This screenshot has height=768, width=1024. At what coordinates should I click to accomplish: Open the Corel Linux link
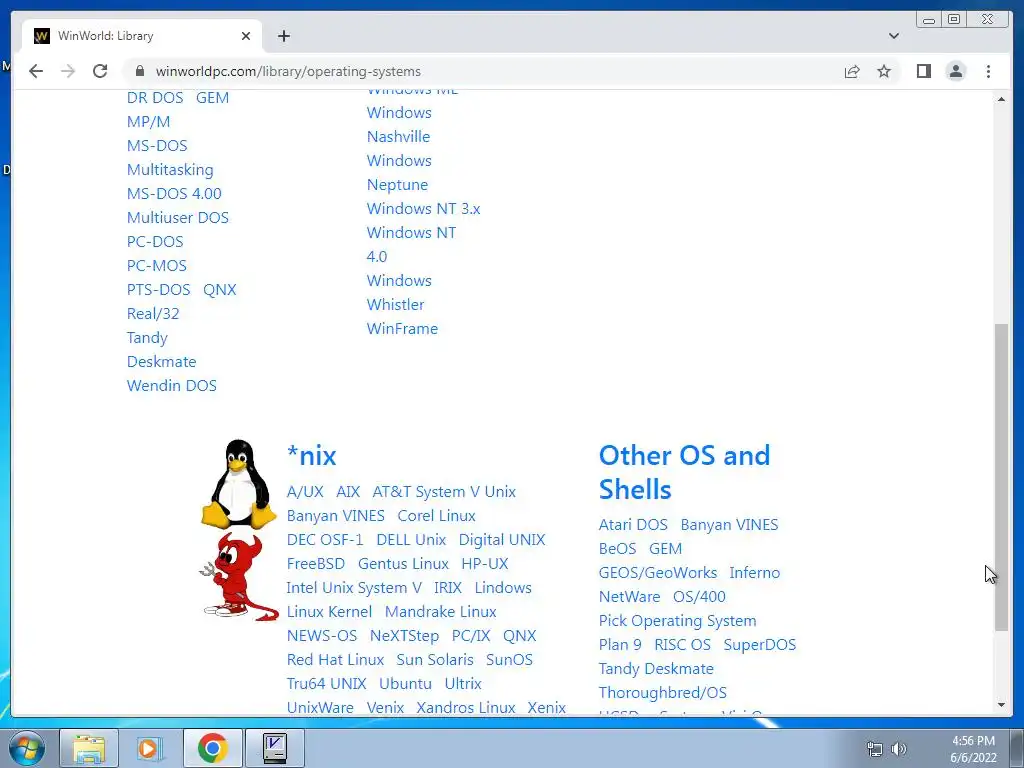(436, 516)
